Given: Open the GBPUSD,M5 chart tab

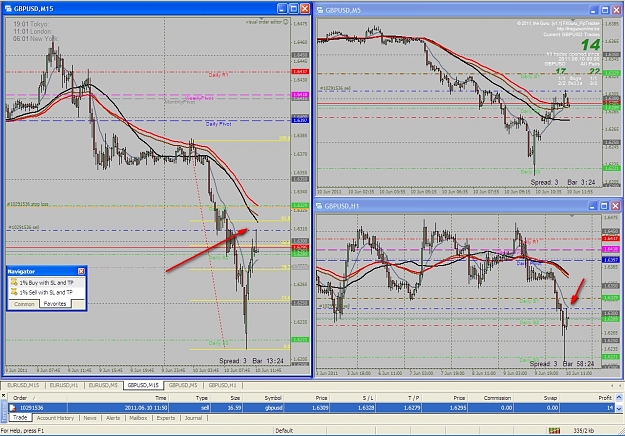Looking at the screenshot, I should point(183,385).
